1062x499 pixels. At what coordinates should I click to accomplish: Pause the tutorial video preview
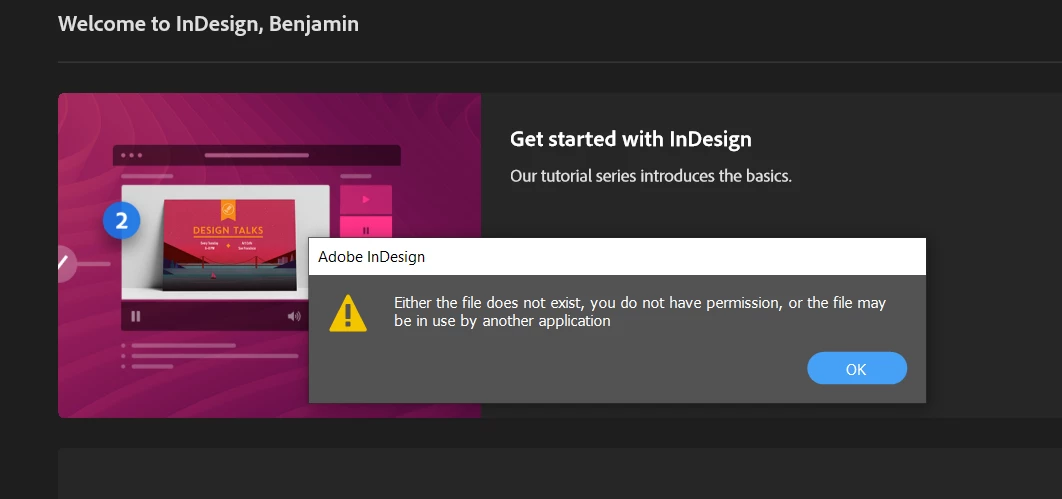[x=135, y=316]
